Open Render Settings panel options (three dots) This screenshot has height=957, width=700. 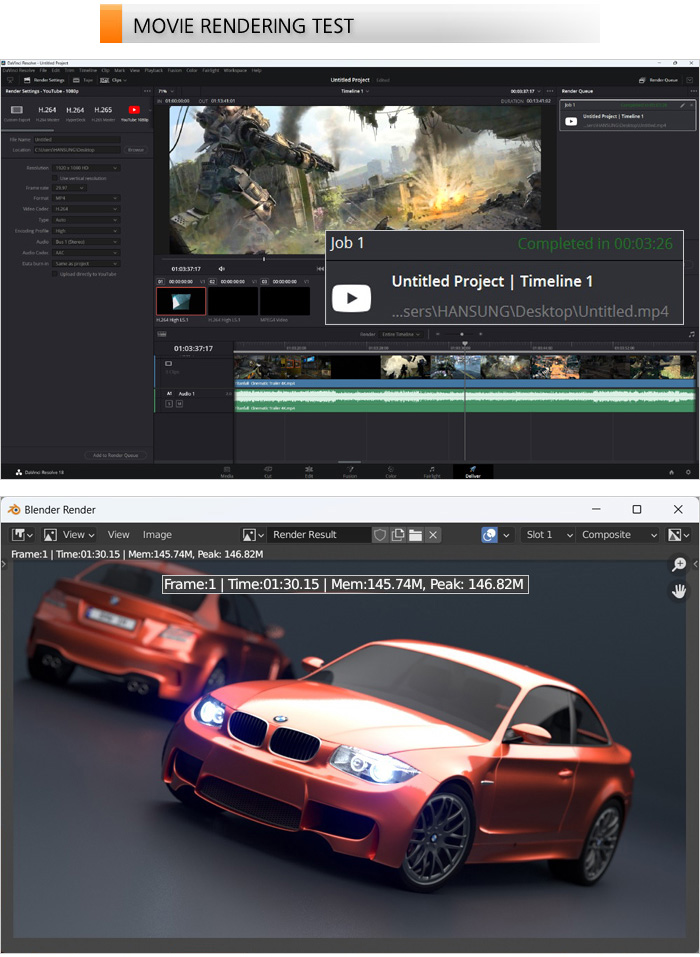point(146,91)
